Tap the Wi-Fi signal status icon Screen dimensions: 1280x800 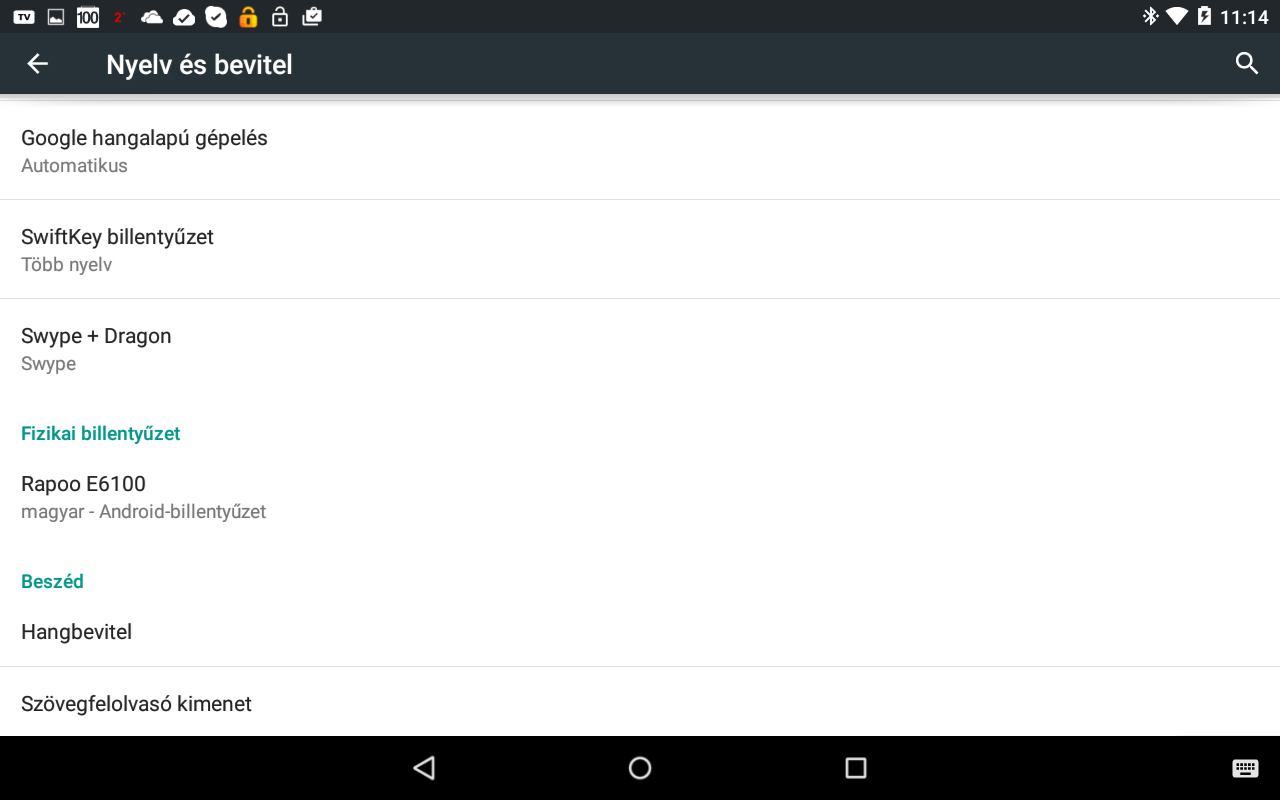click(x=1177, y=16)
